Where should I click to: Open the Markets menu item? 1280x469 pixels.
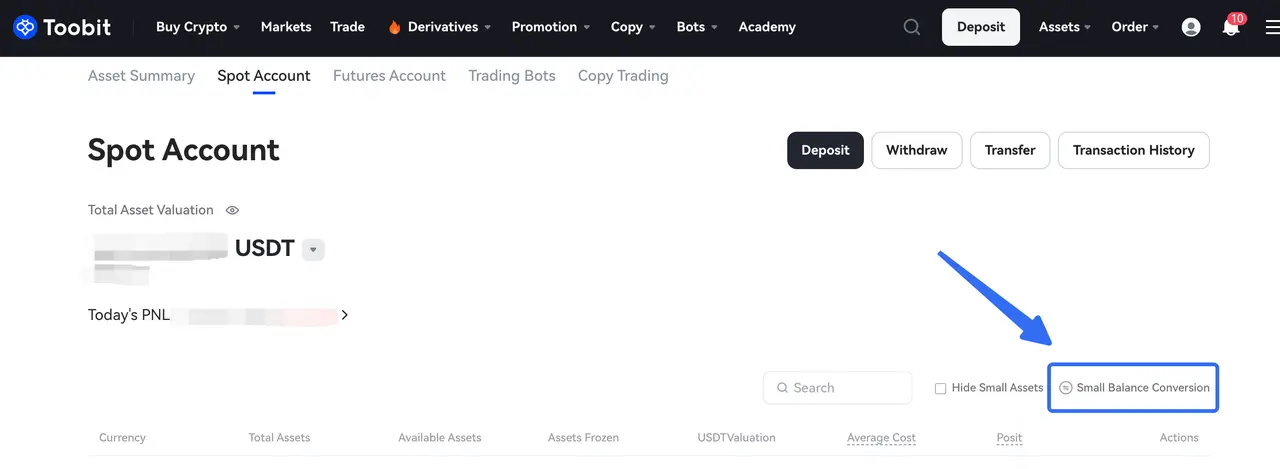286,27
